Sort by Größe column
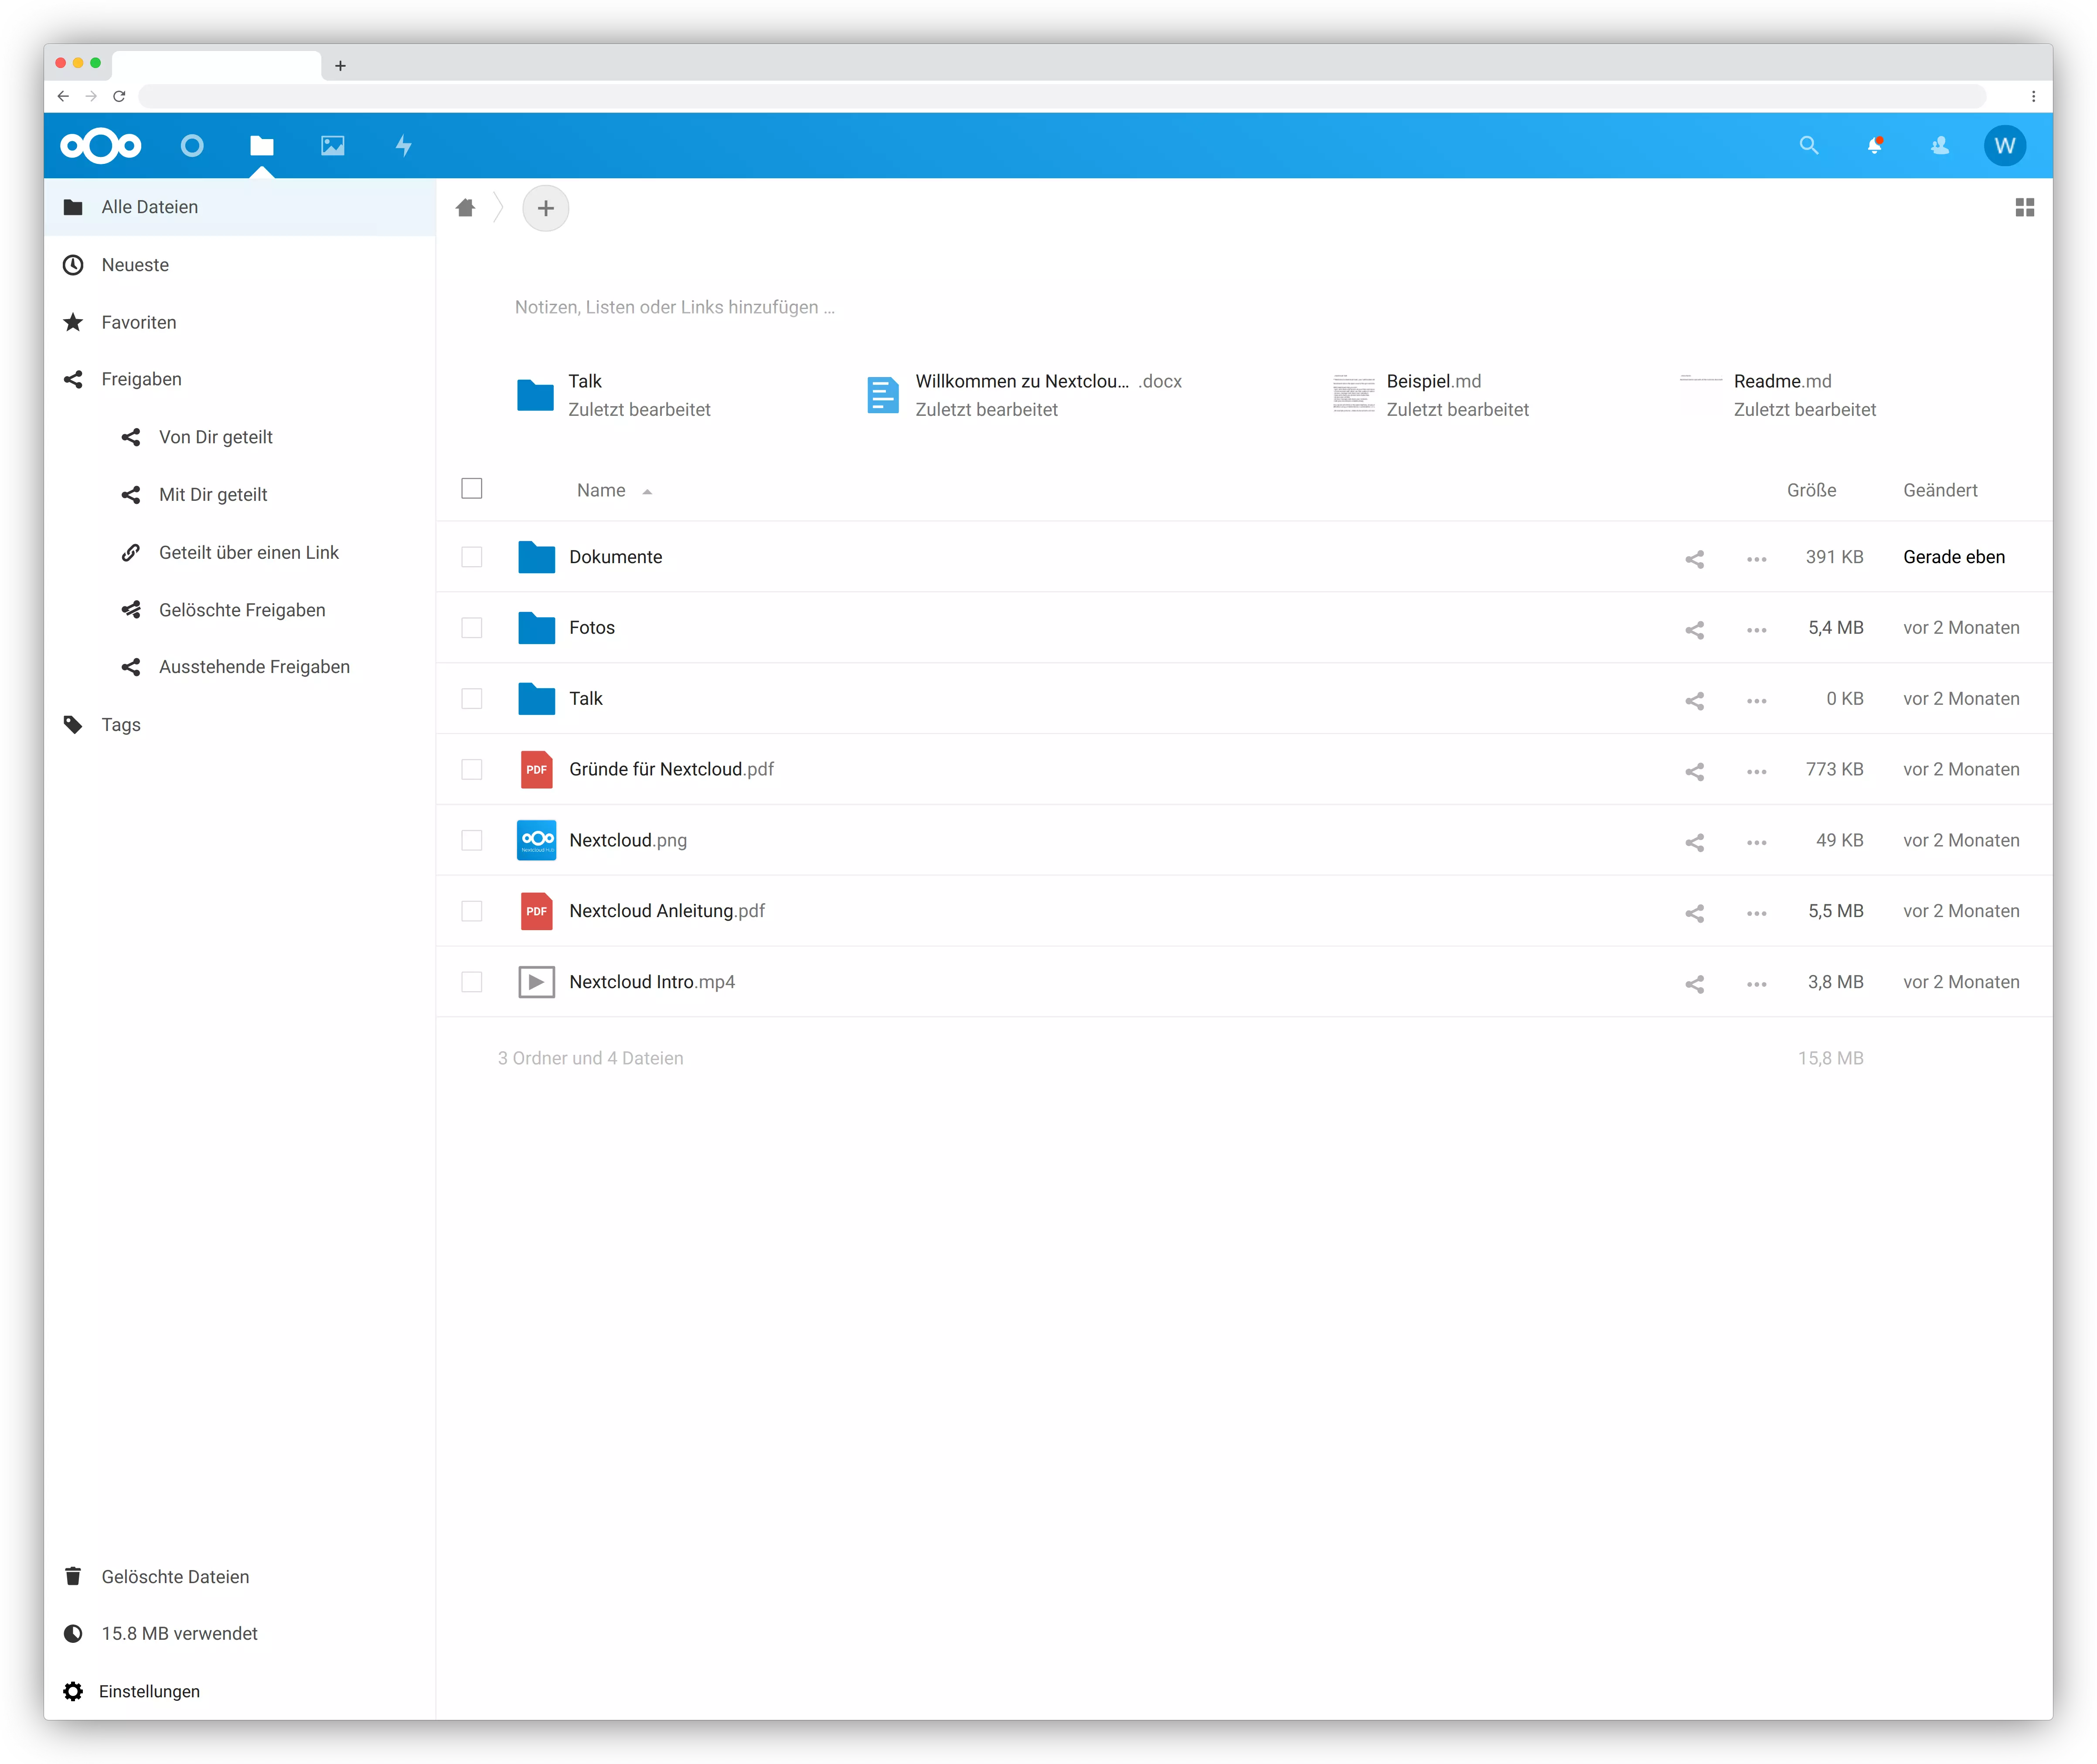2097x1764 pixels. (1811, 490)
